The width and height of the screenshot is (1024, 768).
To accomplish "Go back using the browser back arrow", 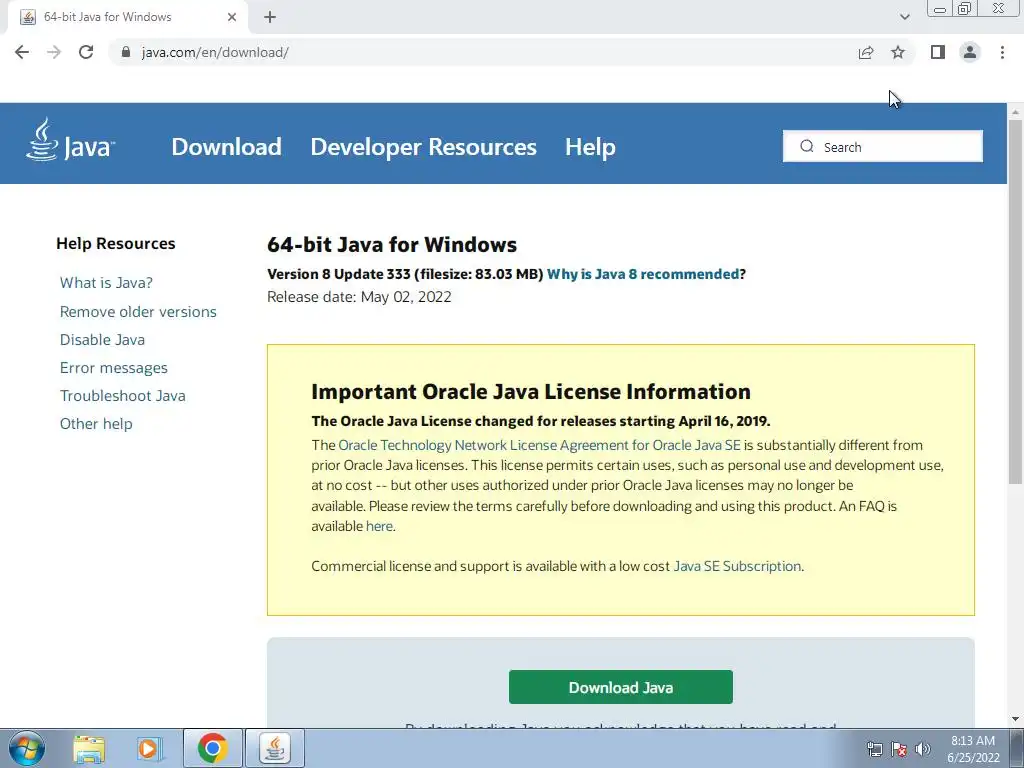I will 22,52.
